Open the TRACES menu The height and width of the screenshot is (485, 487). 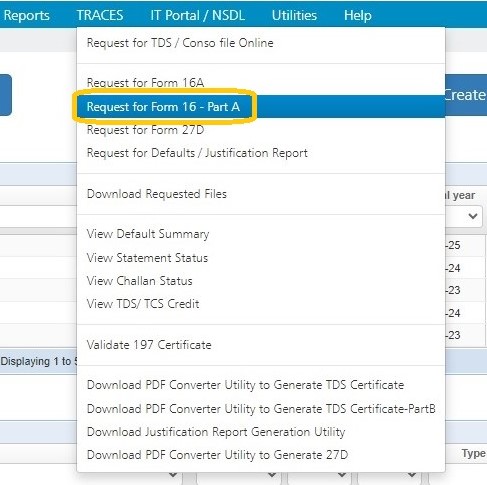(x=100, y=15)
